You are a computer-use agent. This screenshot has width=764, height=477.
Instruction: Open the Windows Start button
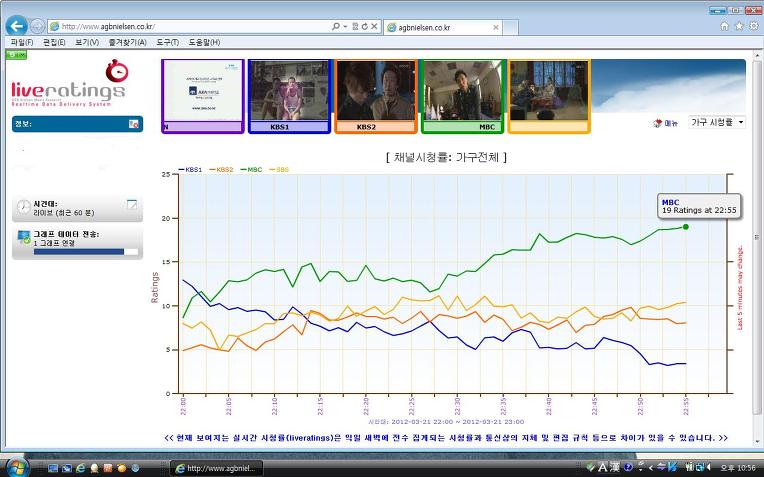coord(18,467)
